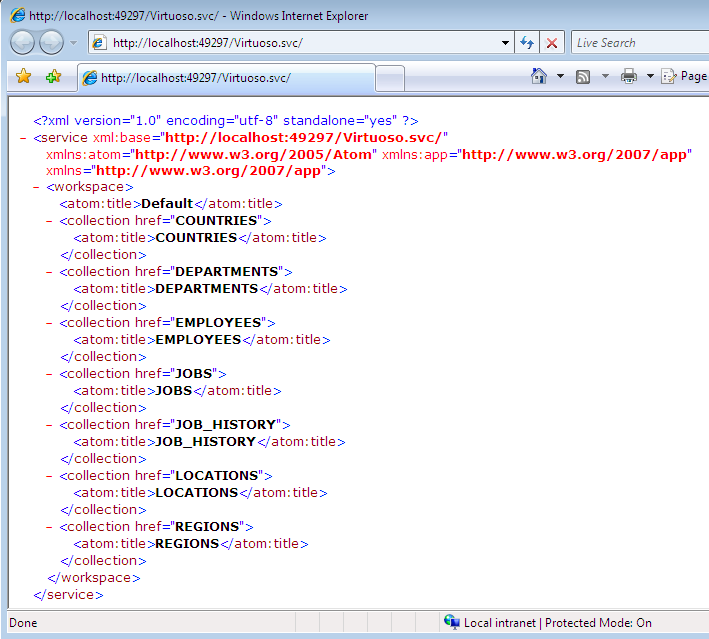Viewport: 709px width, 639px height.
Task: Click the Refresh page icon
Action: 527,43
